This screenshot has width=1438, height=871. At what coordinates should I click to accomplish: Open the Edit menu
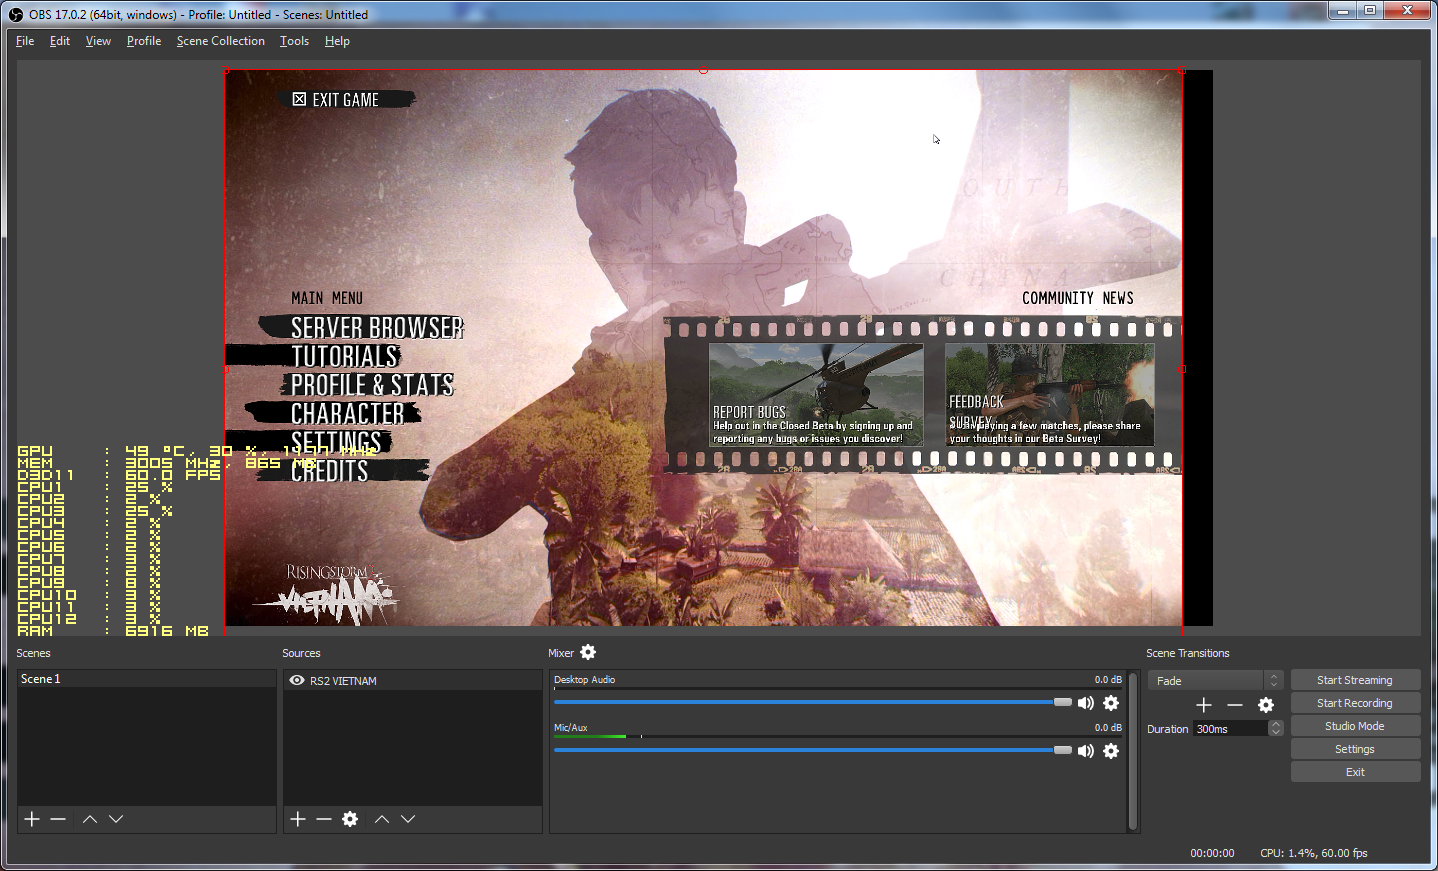(x=60, y=41)
